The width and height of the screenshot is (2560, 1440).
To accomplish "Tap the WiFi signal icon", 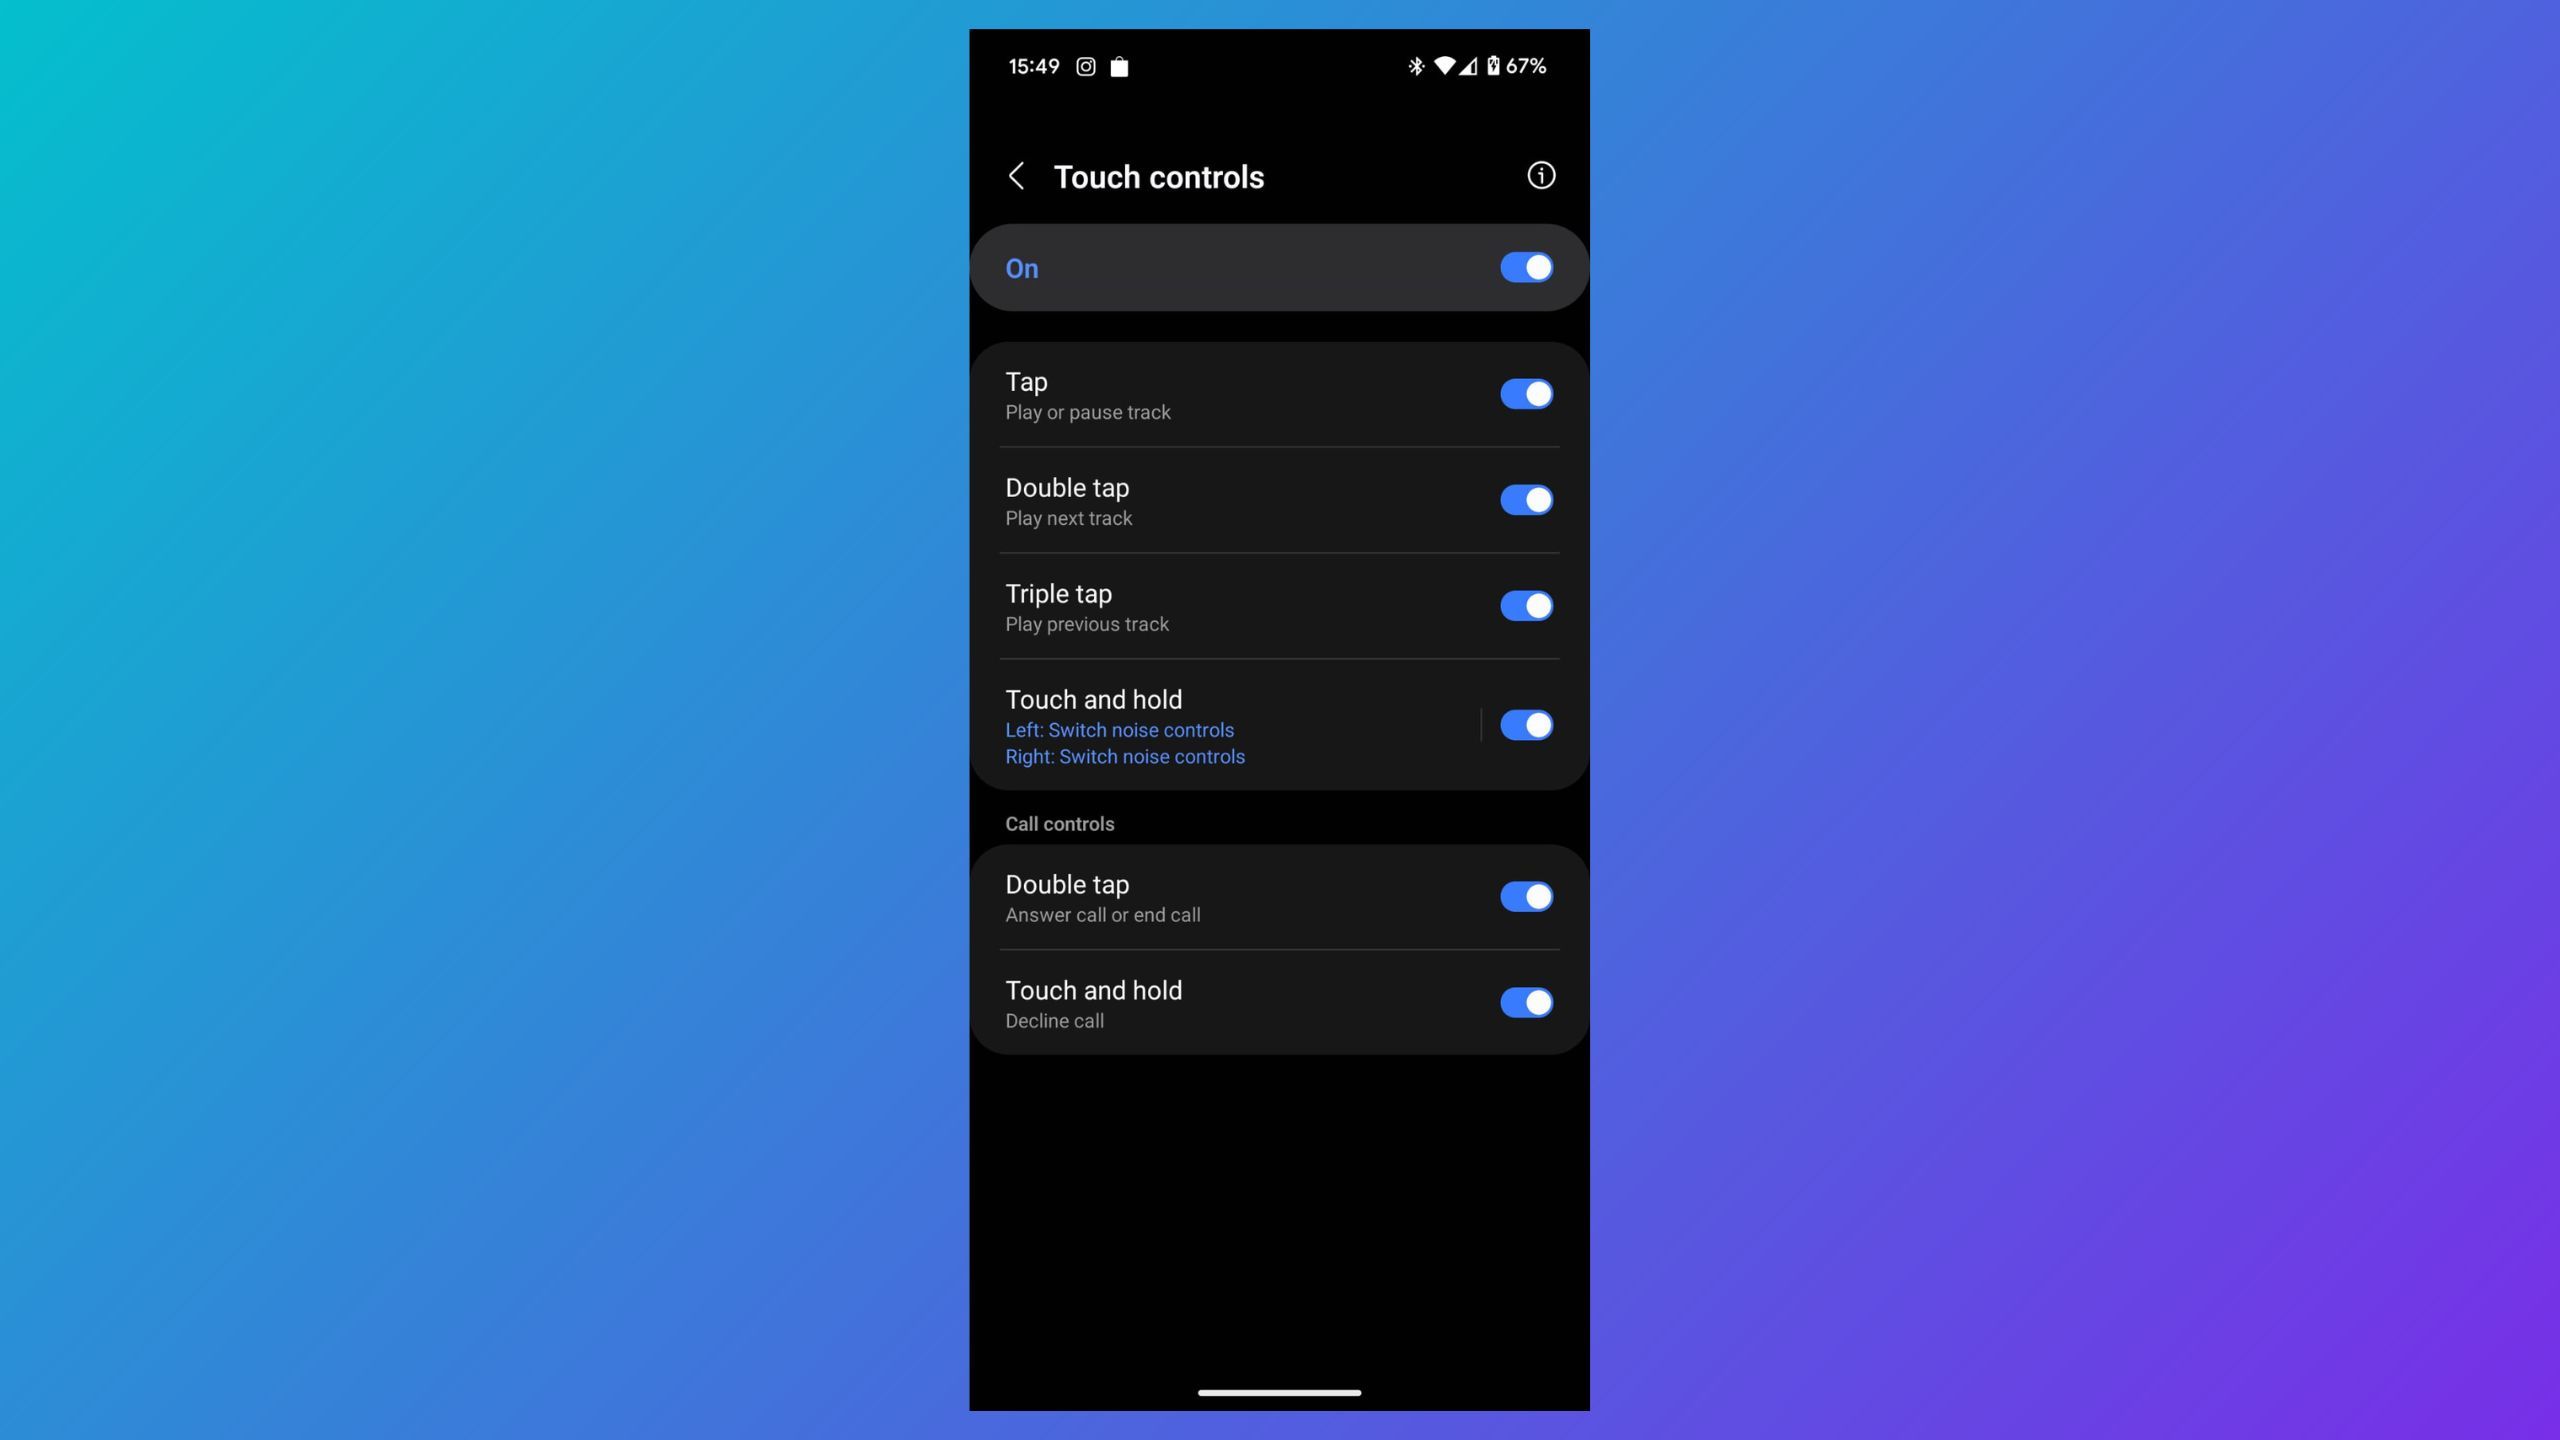I will pyautogui.click(x=1442, y=67).
